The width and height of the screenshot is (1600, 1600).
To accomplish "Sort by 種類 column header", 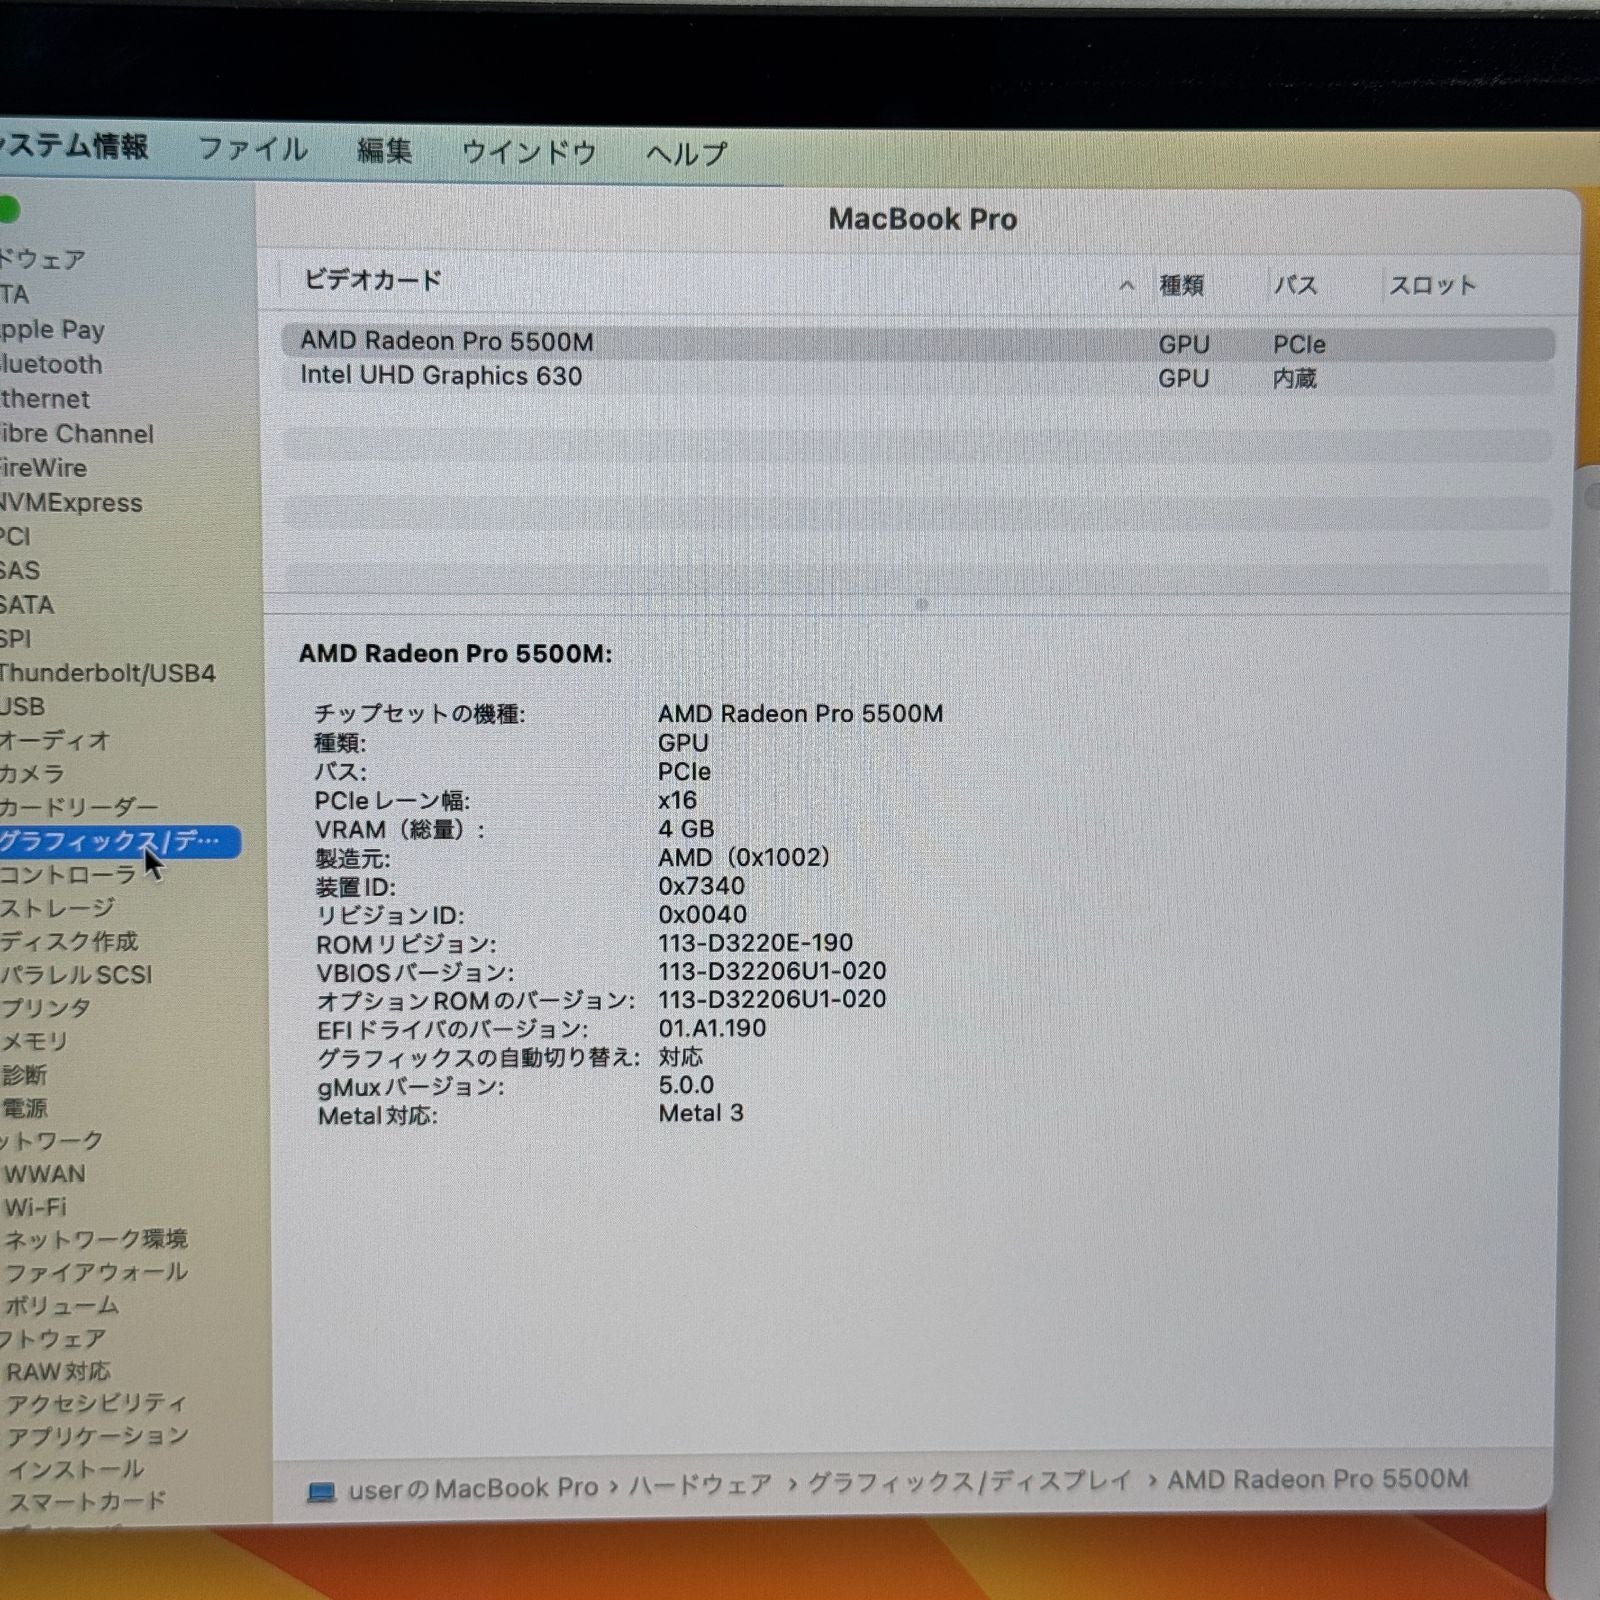I will (1181, 285).
